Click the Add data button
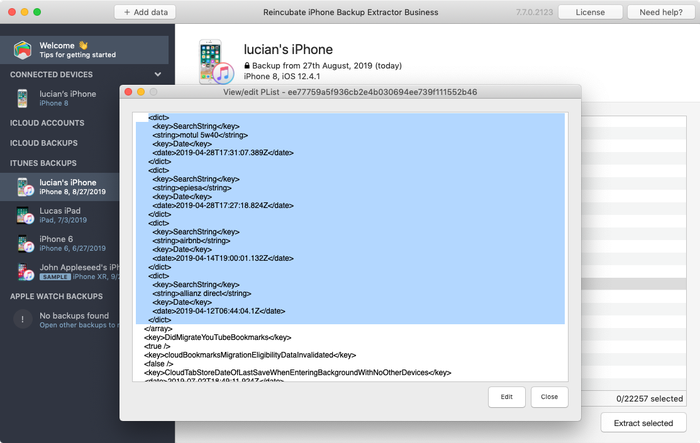The height and width of the screenshot is (443, 700). click(x=145, y=12)
